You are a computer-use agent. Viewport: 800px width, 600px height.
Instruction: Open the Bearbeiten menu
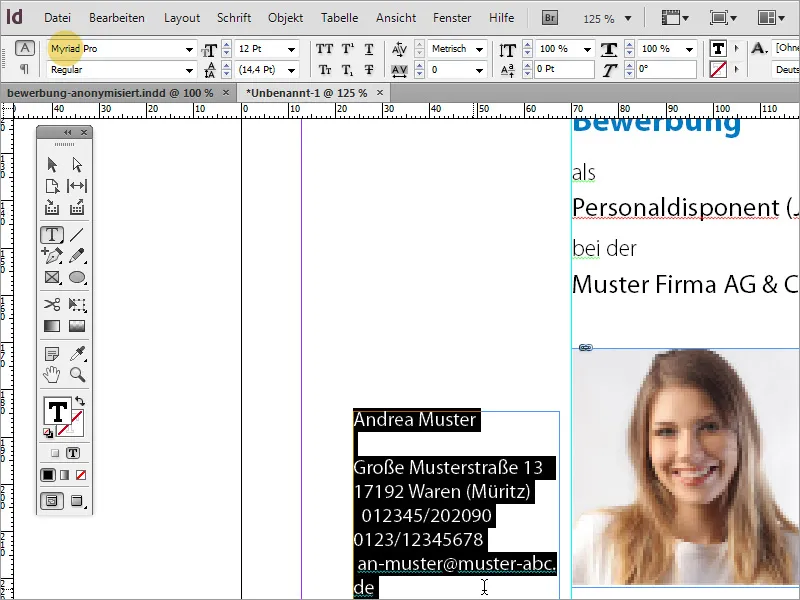(117, 18)
